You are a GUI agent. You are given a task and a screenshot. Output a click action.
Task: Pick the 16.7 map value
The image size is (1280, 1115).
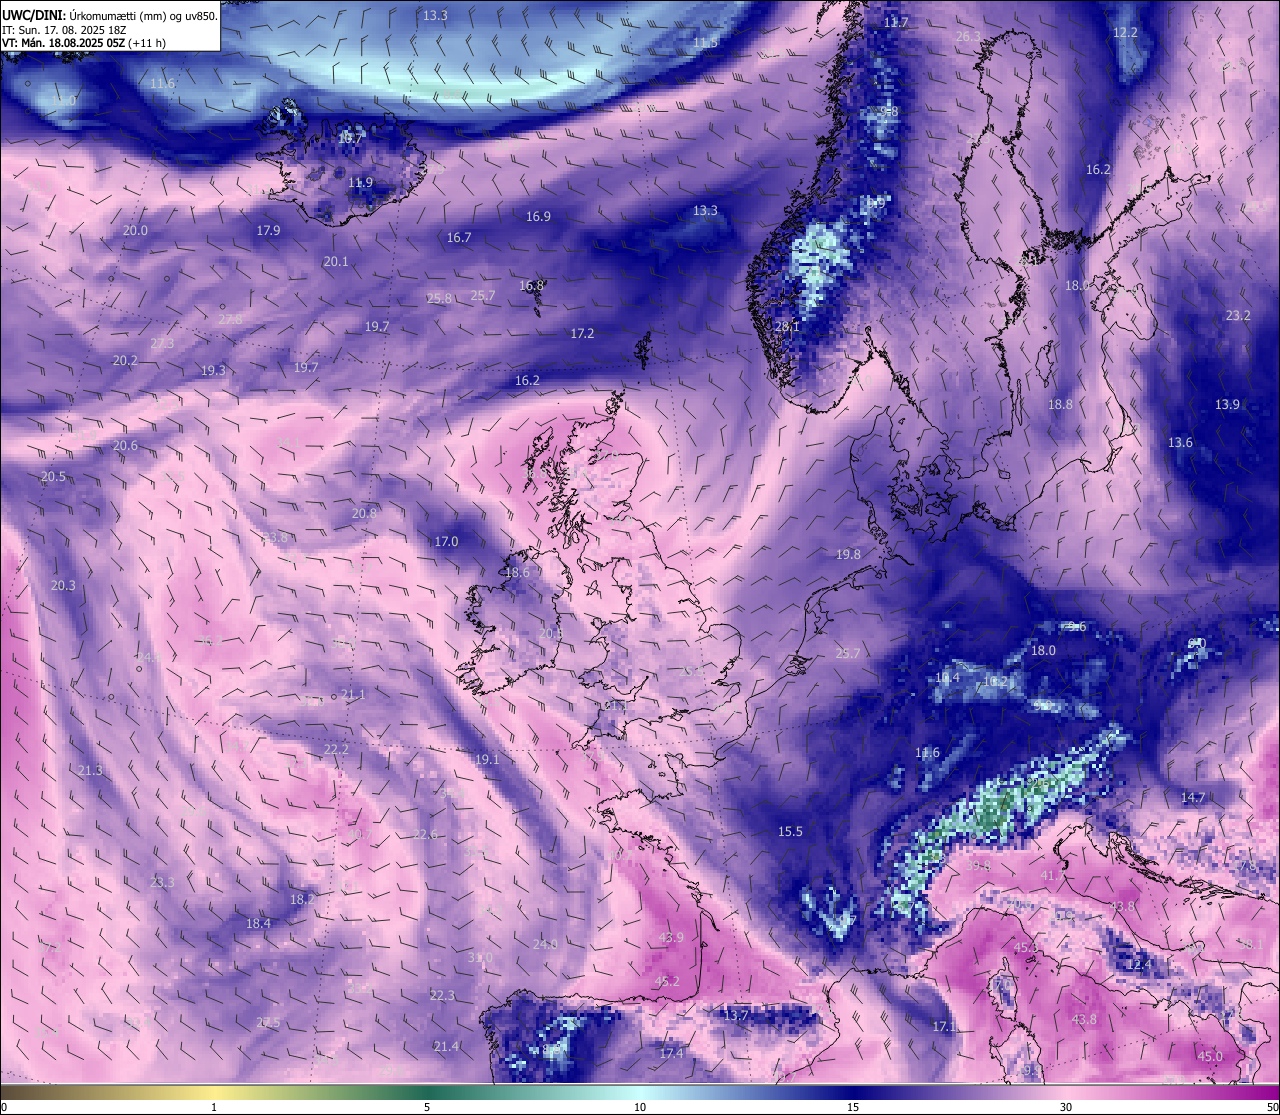click(459, 237)
